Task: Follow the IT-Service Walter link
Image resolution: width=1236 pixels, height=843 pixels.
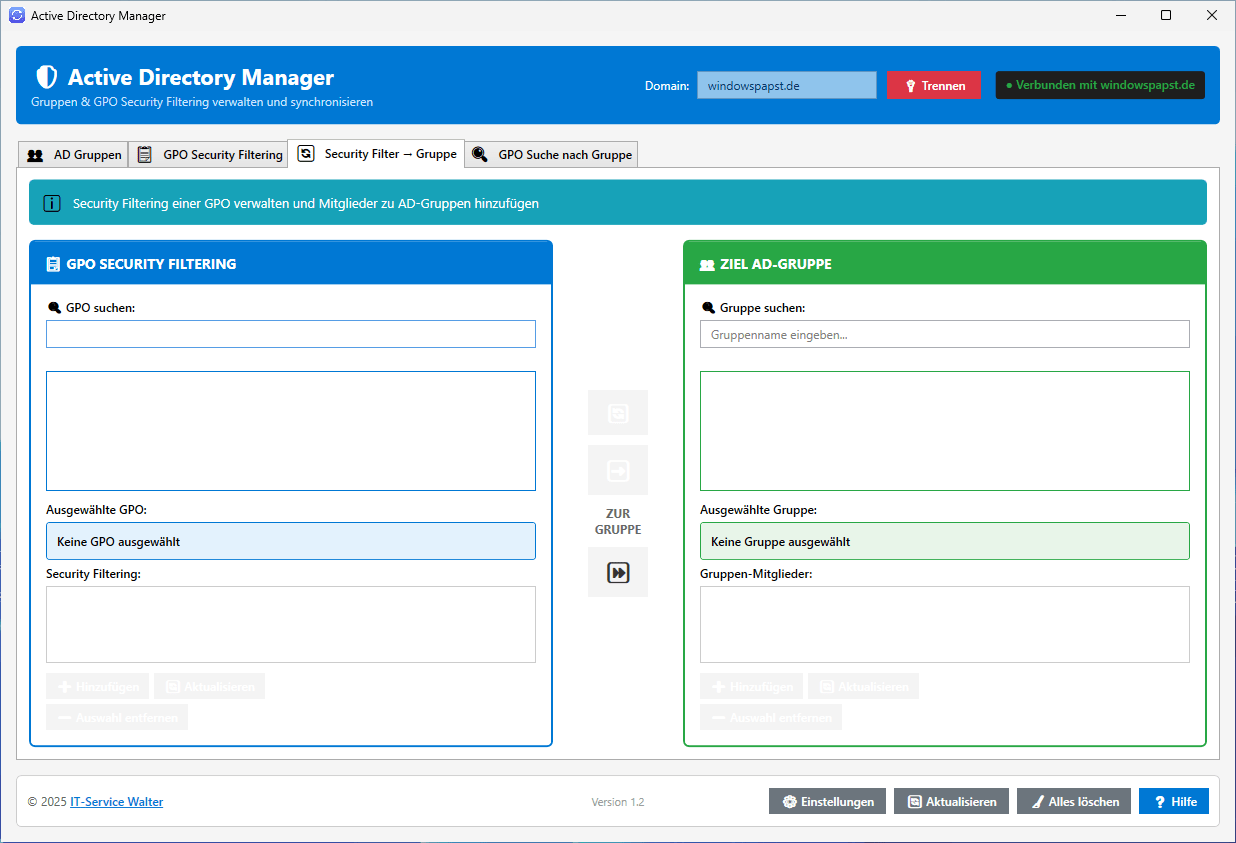Action: click(x=116, y=802)
